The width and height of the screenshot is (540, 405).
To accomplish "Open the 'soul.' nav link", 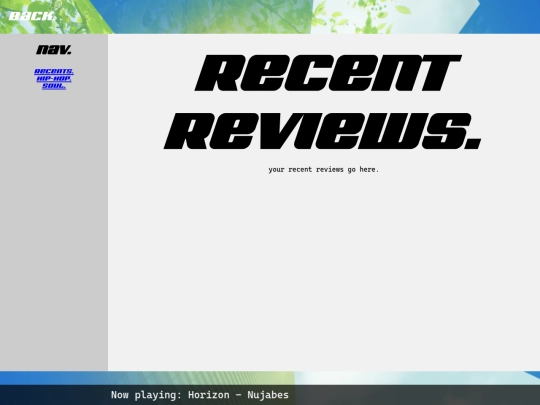I will [x=54, y=86].
